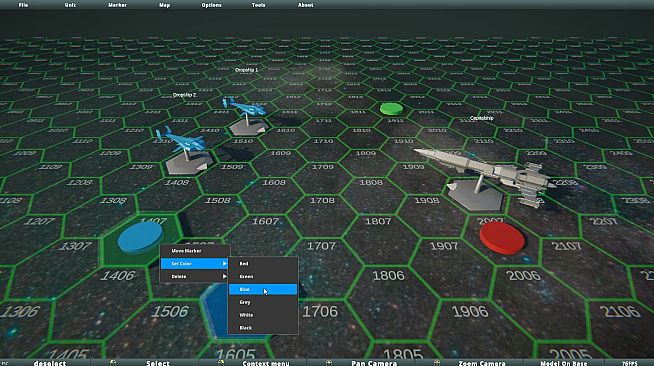Click hex 1508 on the map

[x=218, y=201]
